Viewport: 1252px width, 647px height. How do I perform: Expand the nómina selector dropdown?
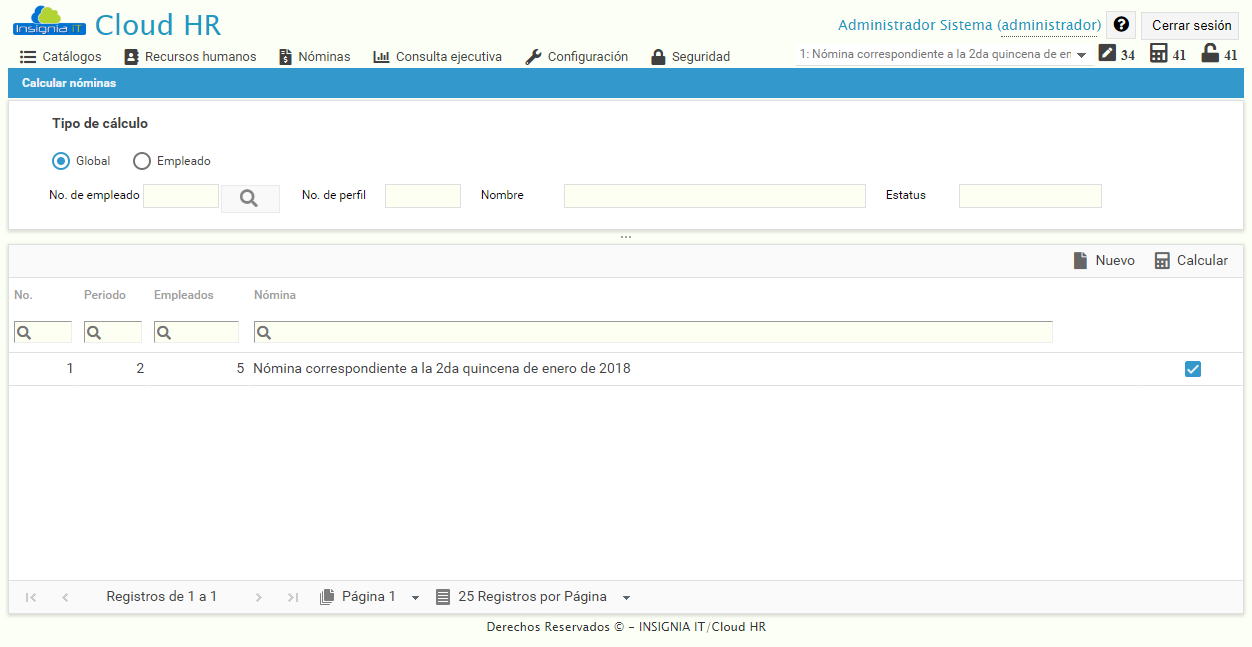[x=1082, y=57]
